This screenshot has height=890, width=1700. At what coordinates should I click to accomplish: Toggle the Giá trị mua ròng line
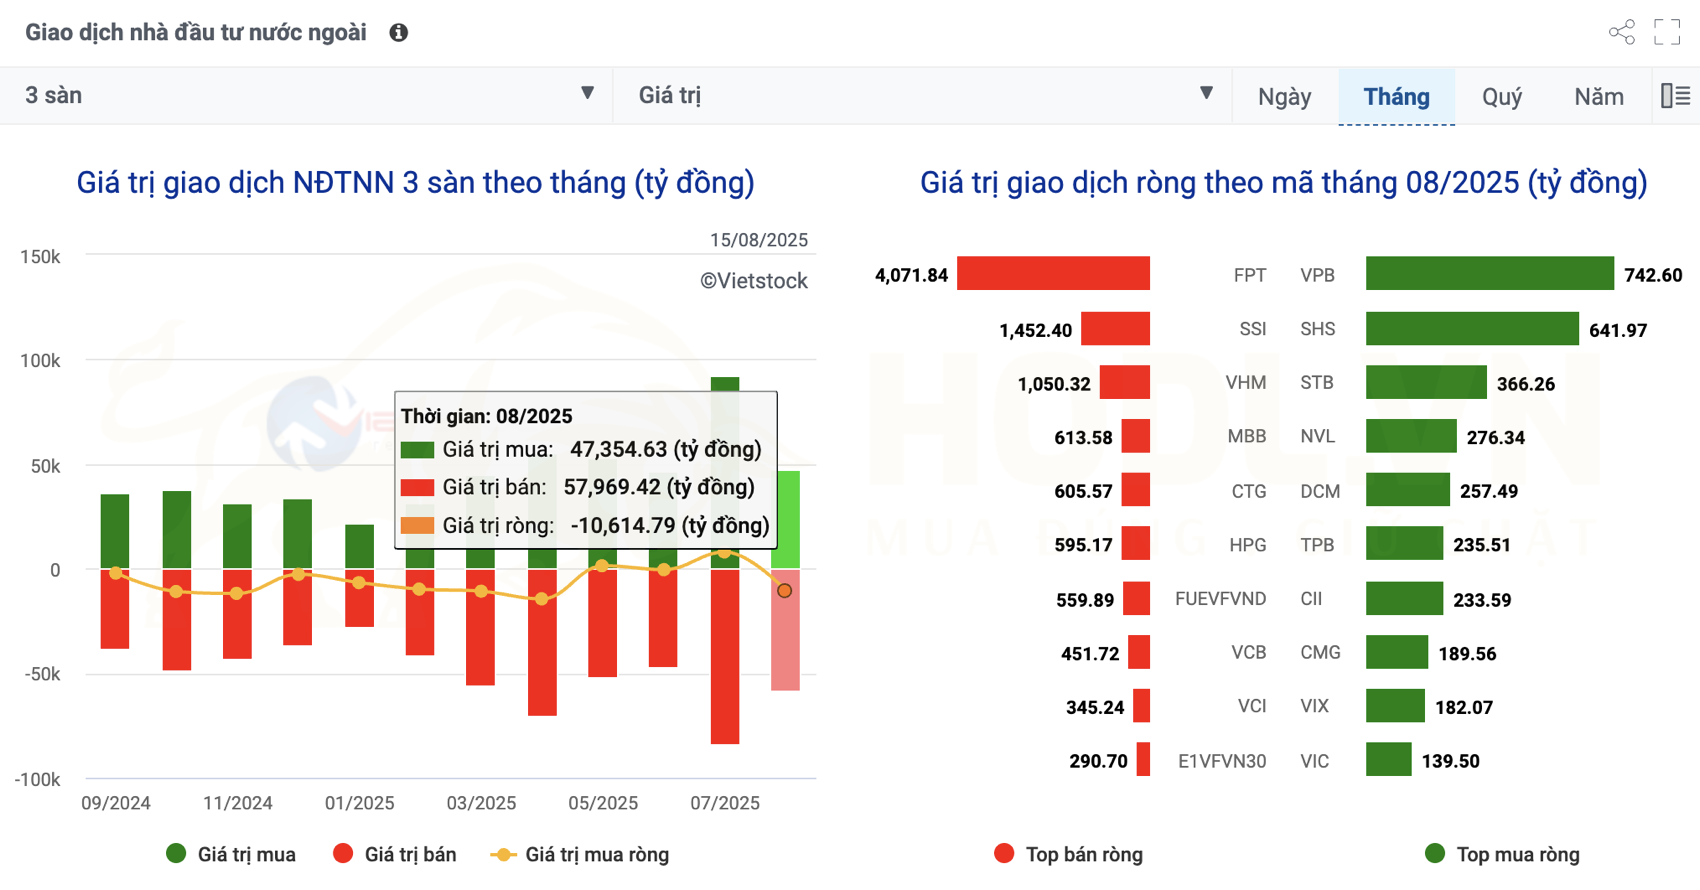pyautogui.click(x=580, y=854)
